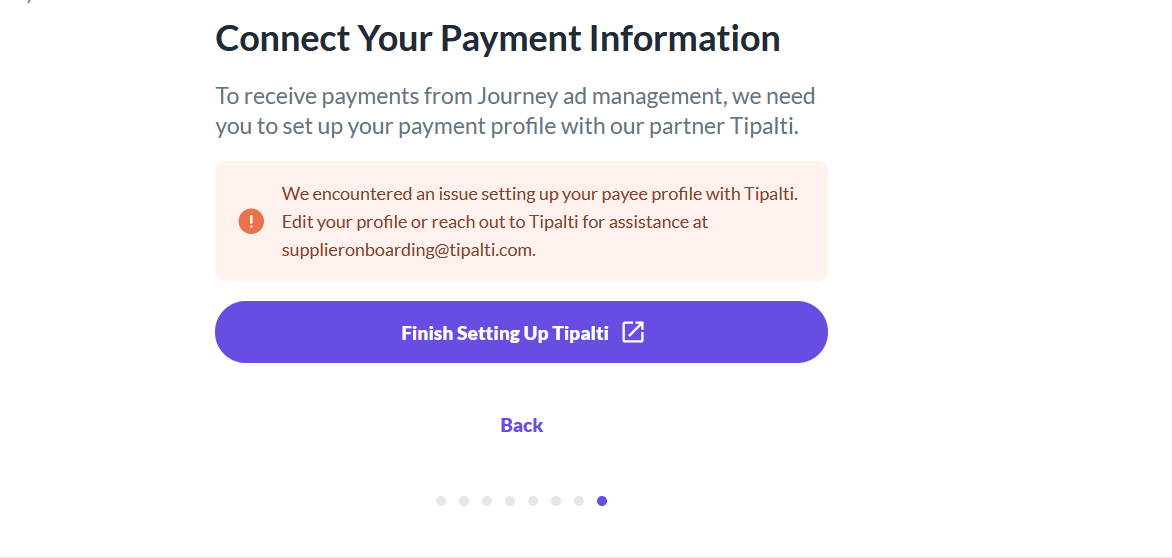Click the Connect Your Payment Information heading
Image resolution: width=1172 pixels, height=558 pixels.
(497, 39)
